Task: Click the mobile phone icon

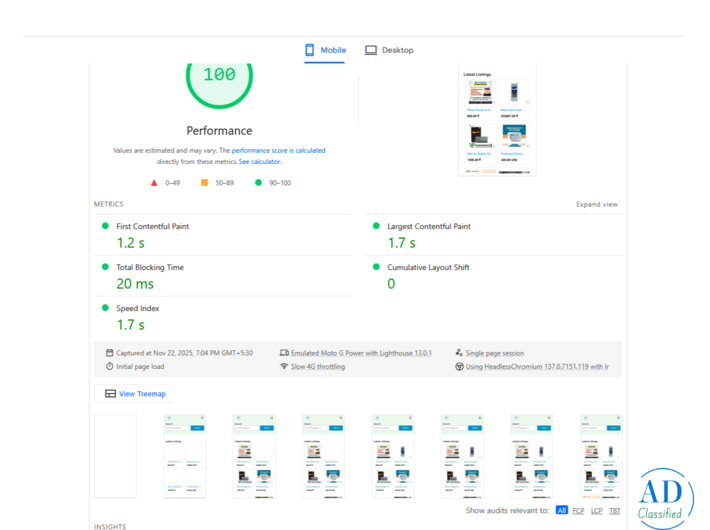Action: coord(310,50)
